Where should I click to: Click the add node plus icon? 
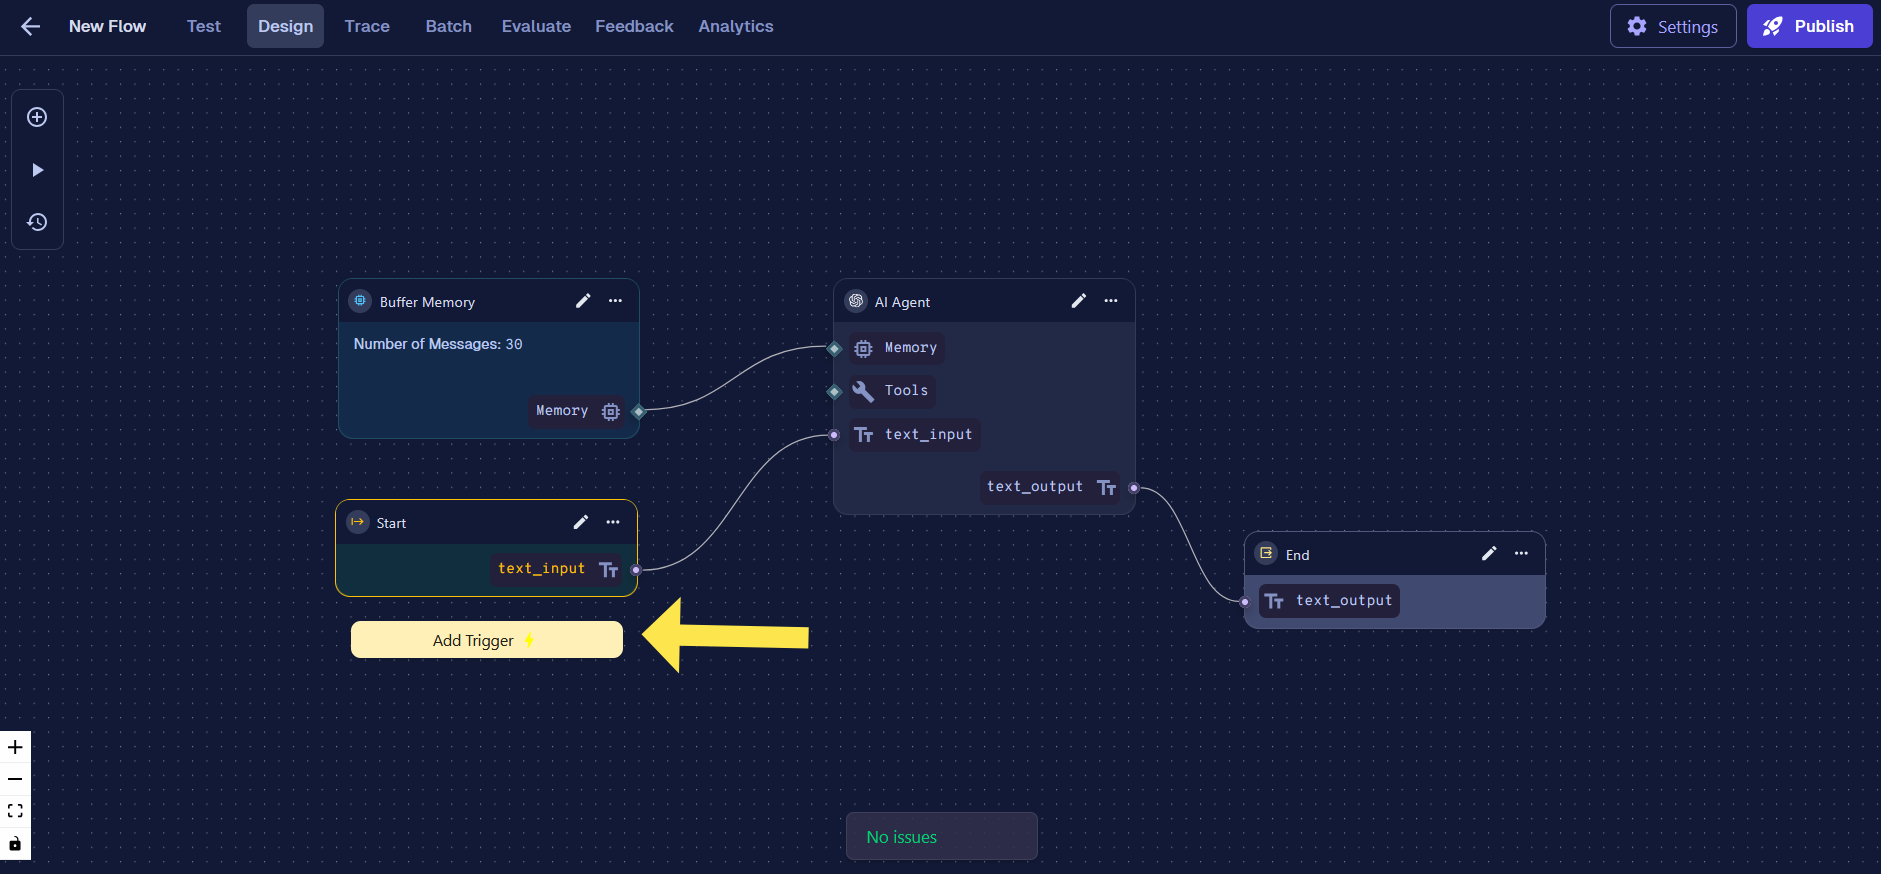click(37, 117)
